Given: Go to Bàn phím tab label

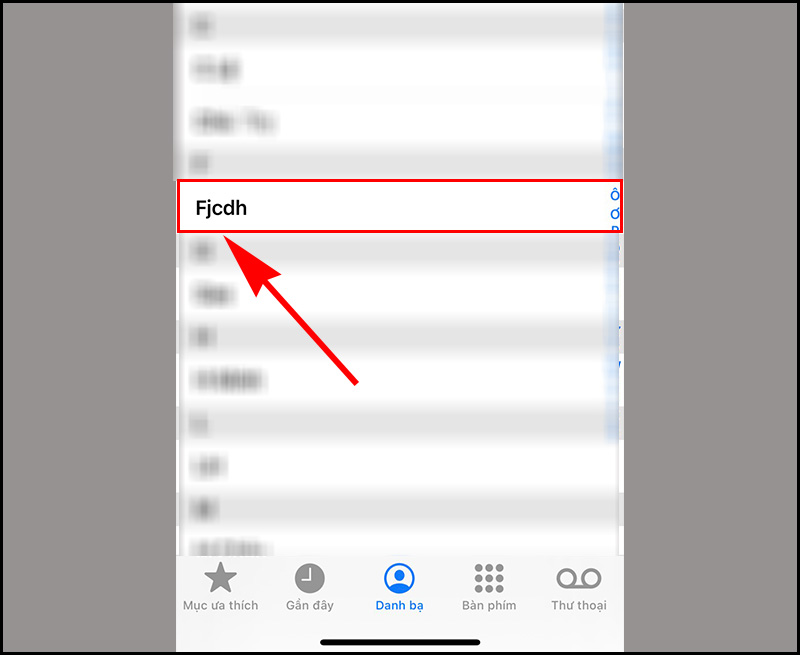Looking at the screenshot, I should click(x=489, y=606).
